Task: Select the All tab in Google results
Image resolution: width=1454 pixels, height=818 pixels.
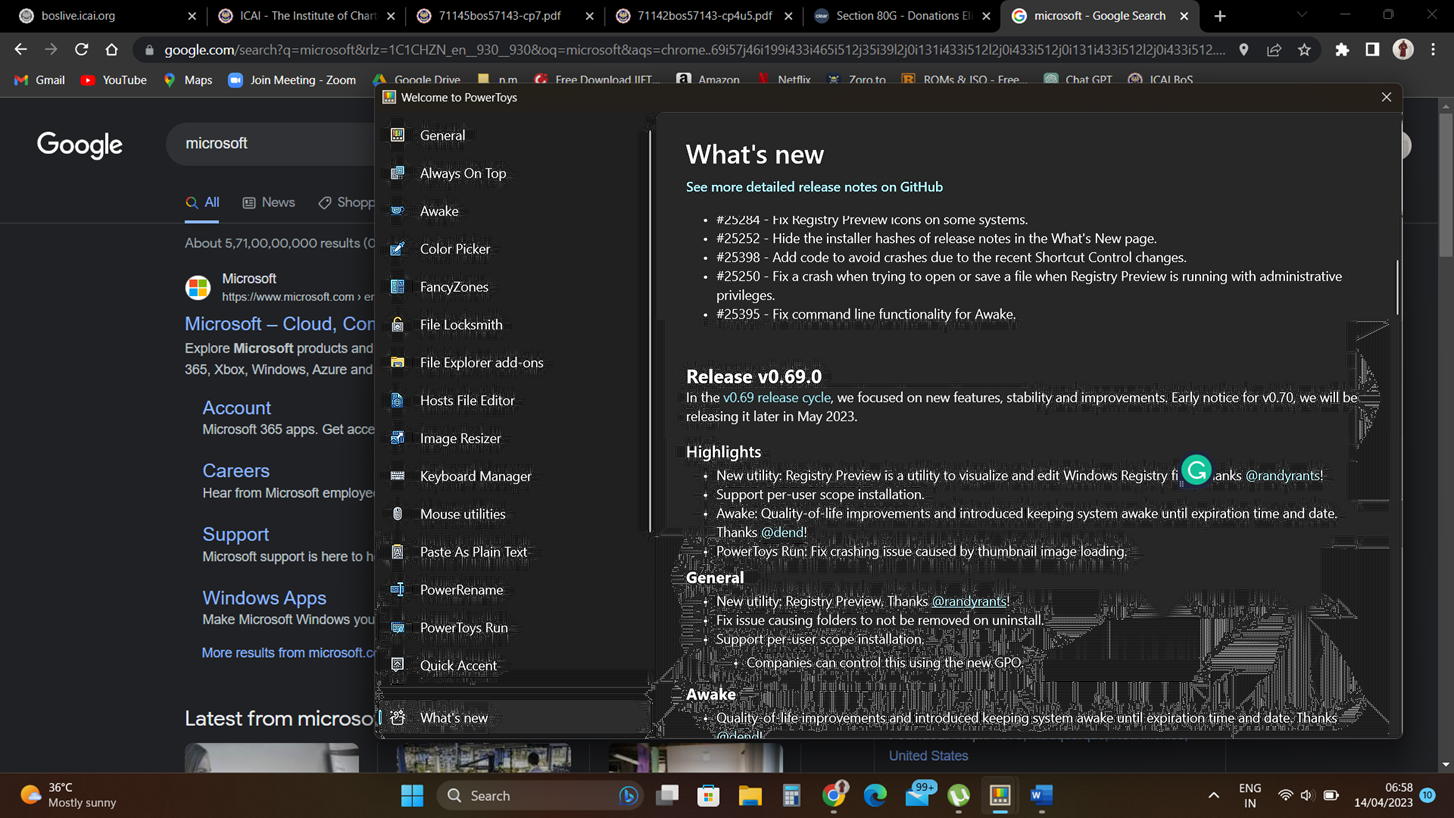Action: pyautogui.click(x=202, y=202)
